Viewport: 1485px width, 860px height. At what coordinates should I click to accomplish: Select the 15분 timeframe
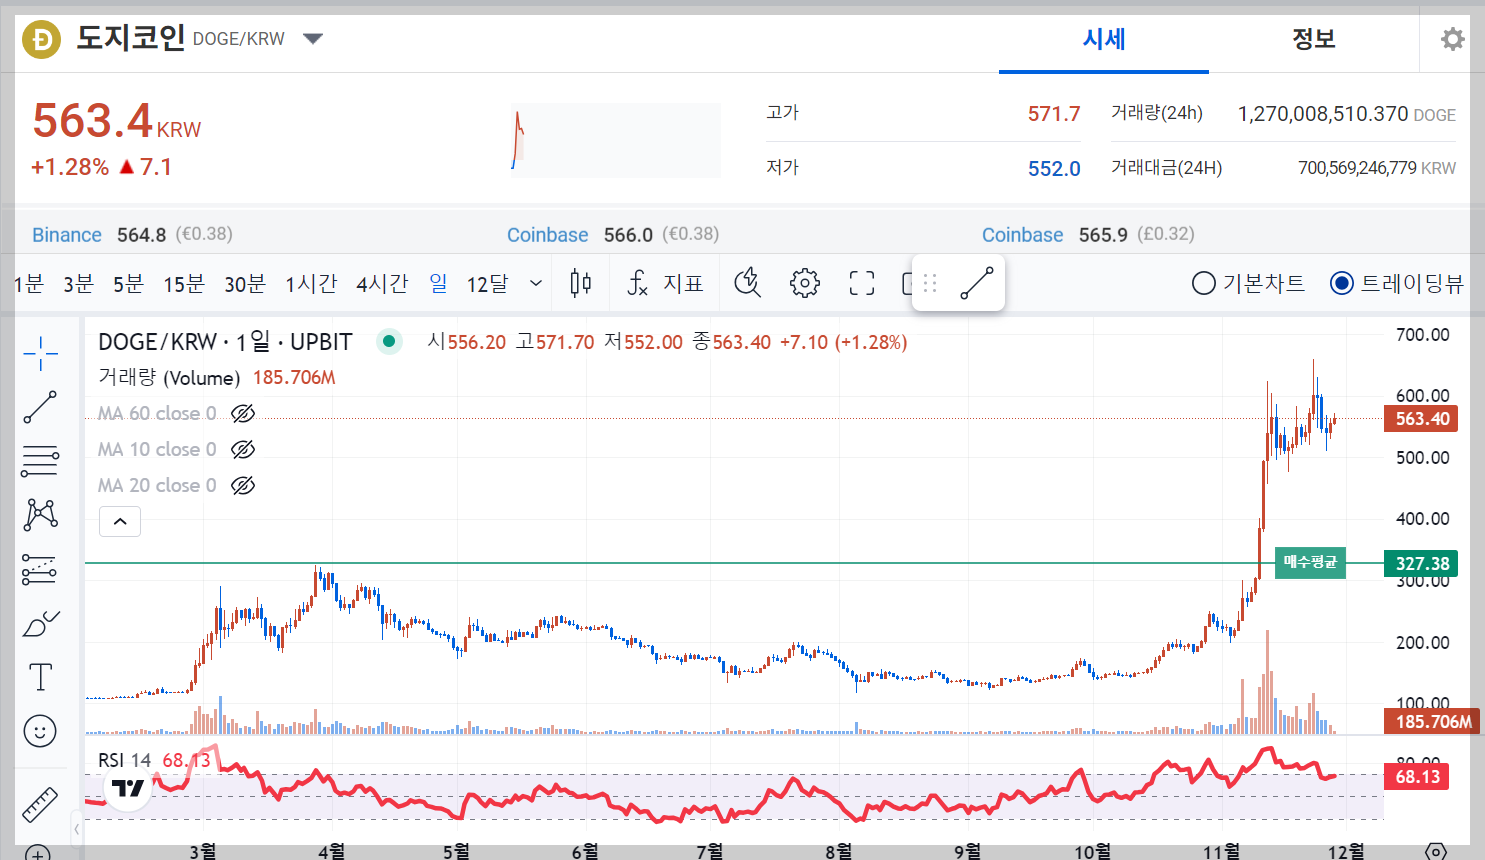tap(184, 284)
